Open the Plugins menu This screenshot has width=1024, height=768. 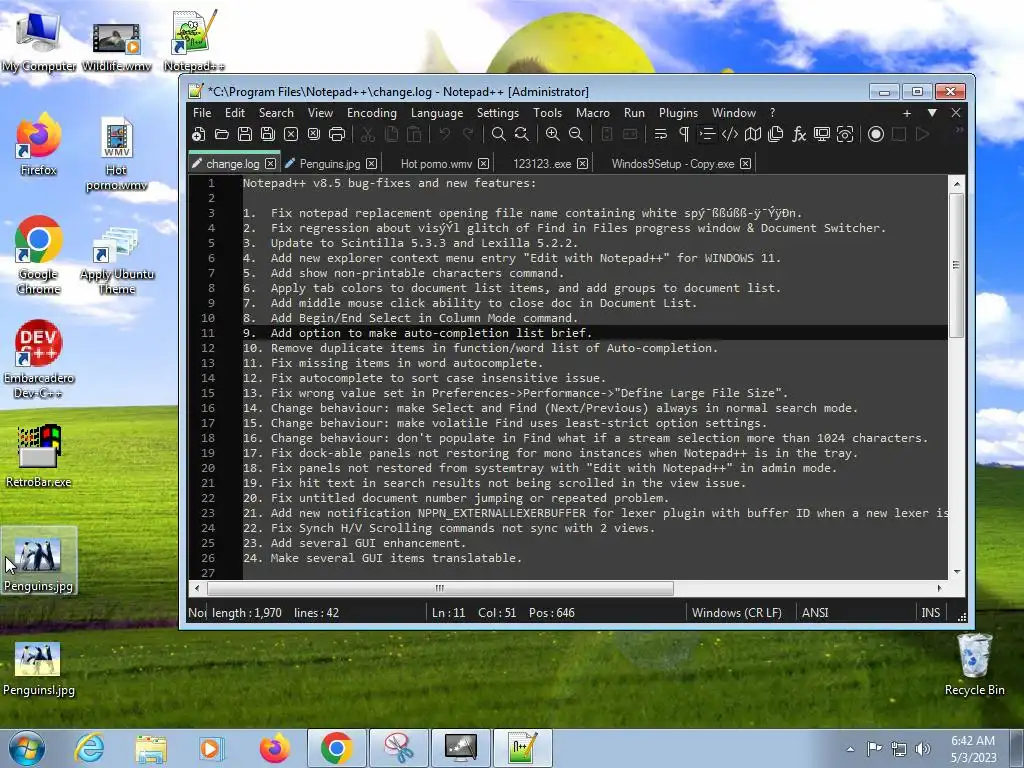click(x=678, y=113)
